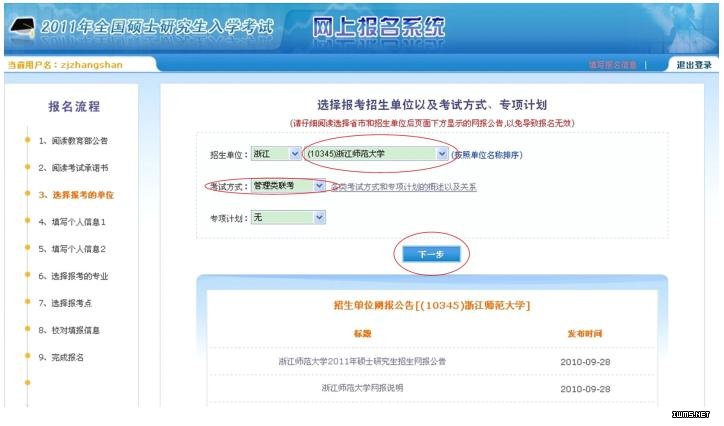The width and height of the screenshot is (724, 426).
Task: Click the graduation cap logo icon
Action: tap(18, 27)
